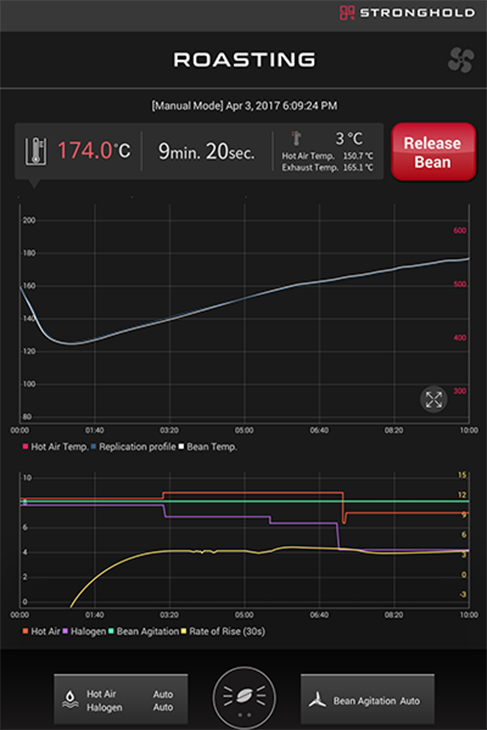Click the hot air droplet icon
This screenshot has height=730, width=487.
(70, 700)
